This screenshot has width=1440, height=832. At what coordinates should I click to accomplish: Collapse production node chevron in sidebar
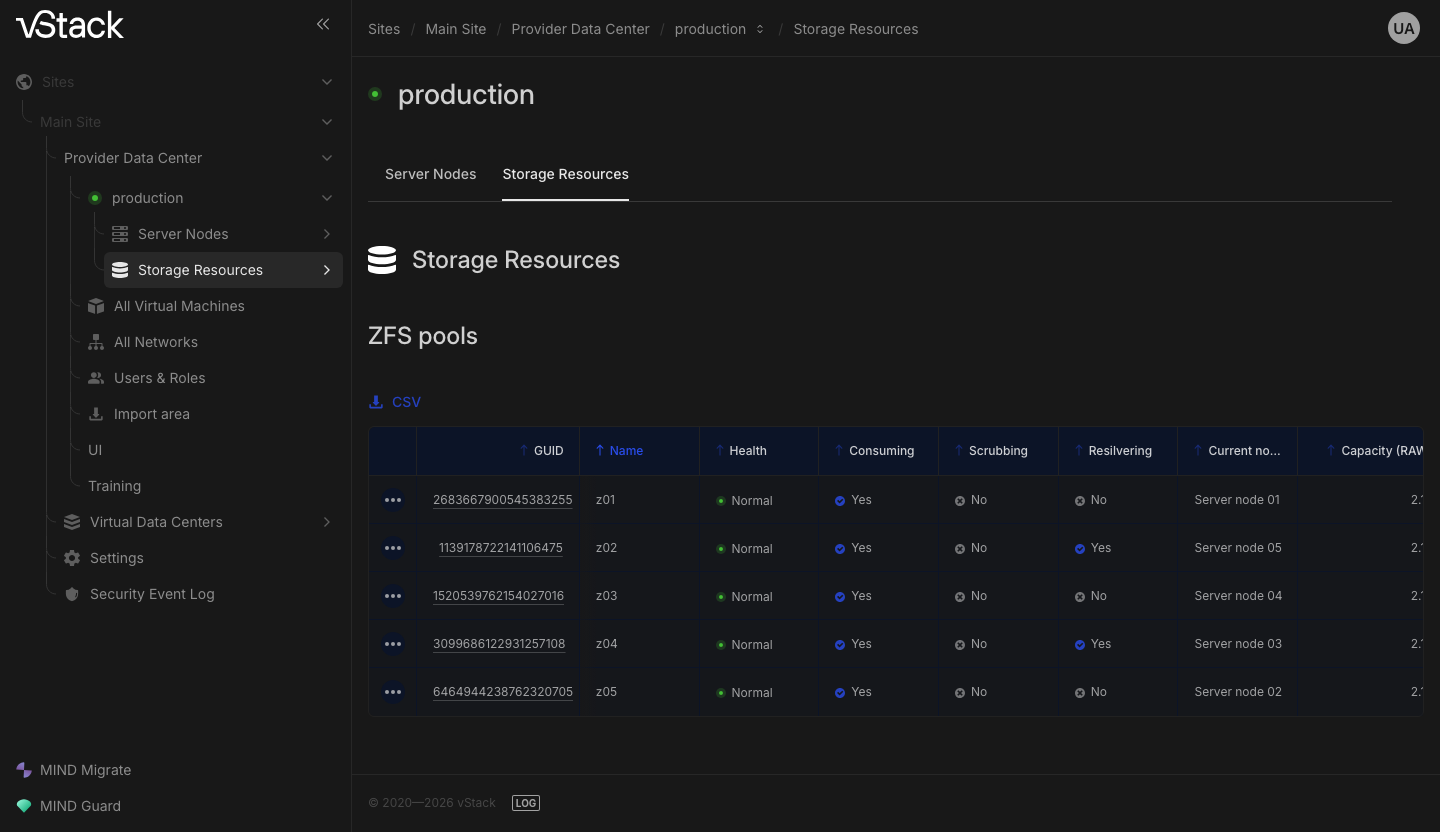pos(327,198)
